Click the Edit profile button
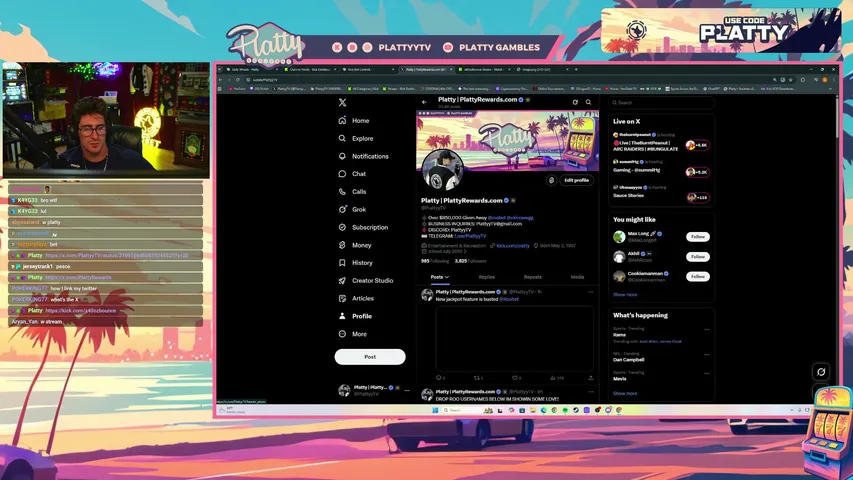853x480 pixels. pos(576,180)
